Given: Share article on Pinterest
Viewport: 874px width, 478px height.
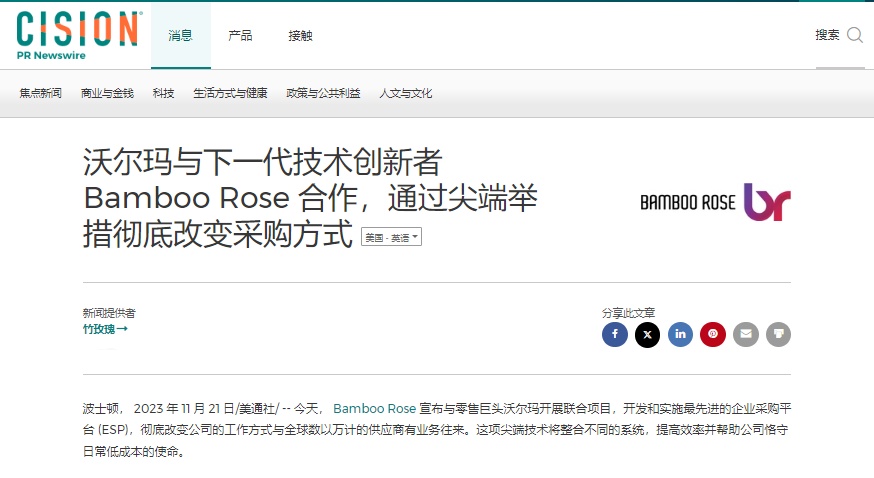Looking at the screenshot, I should pyautogui.click(x=713, y=334).
